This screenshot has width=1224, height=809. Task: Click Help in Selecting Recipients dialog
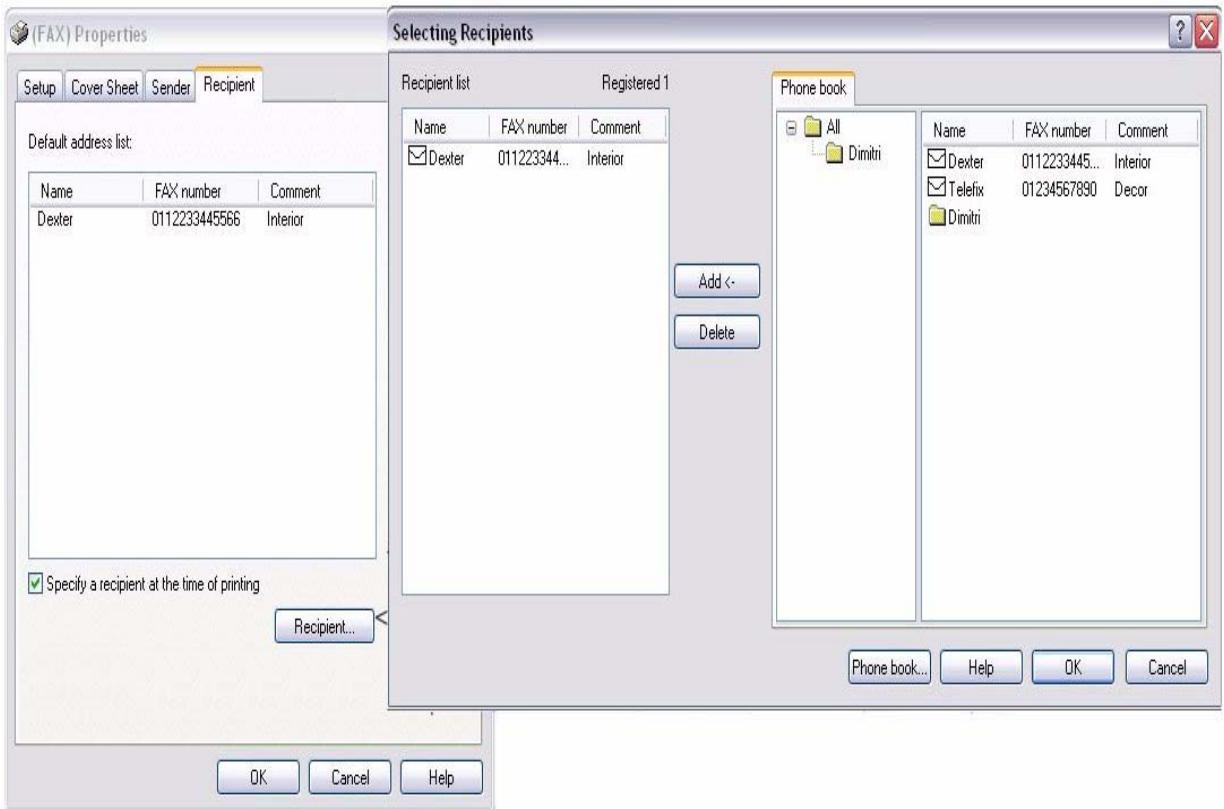pos(980,666)
